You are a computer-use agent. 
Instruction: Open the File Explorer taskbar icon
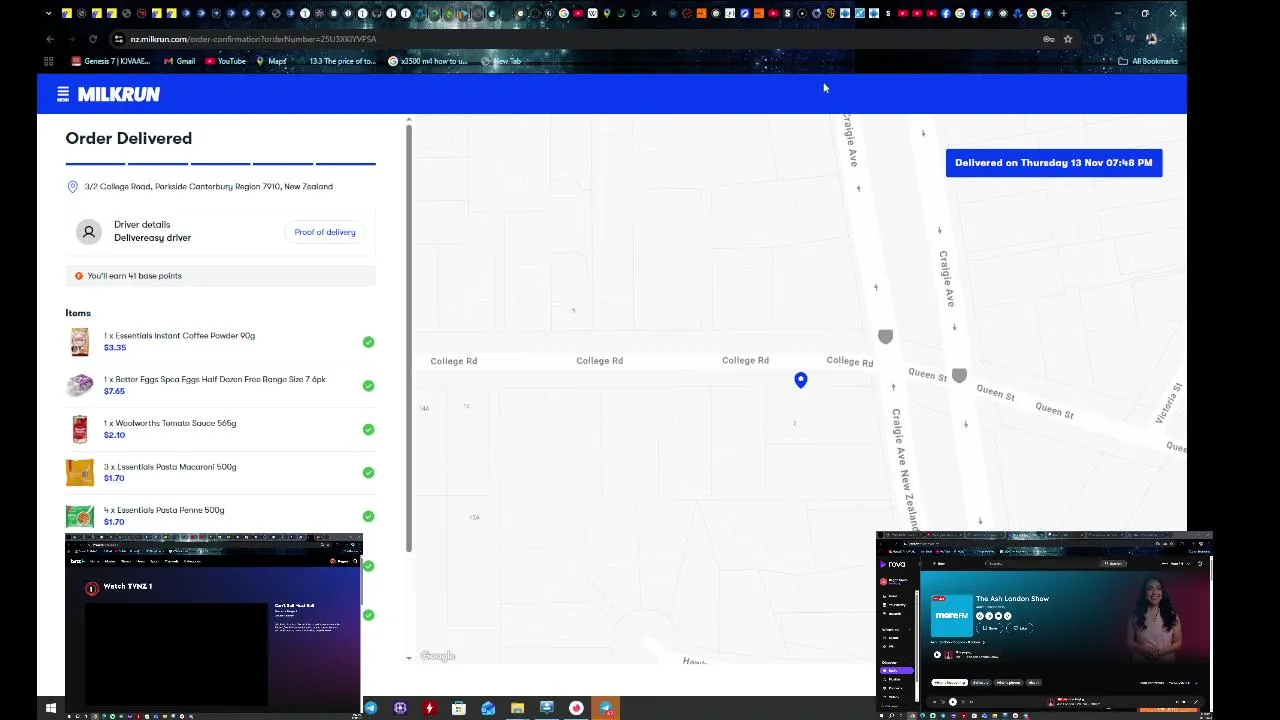click(517, 708)
